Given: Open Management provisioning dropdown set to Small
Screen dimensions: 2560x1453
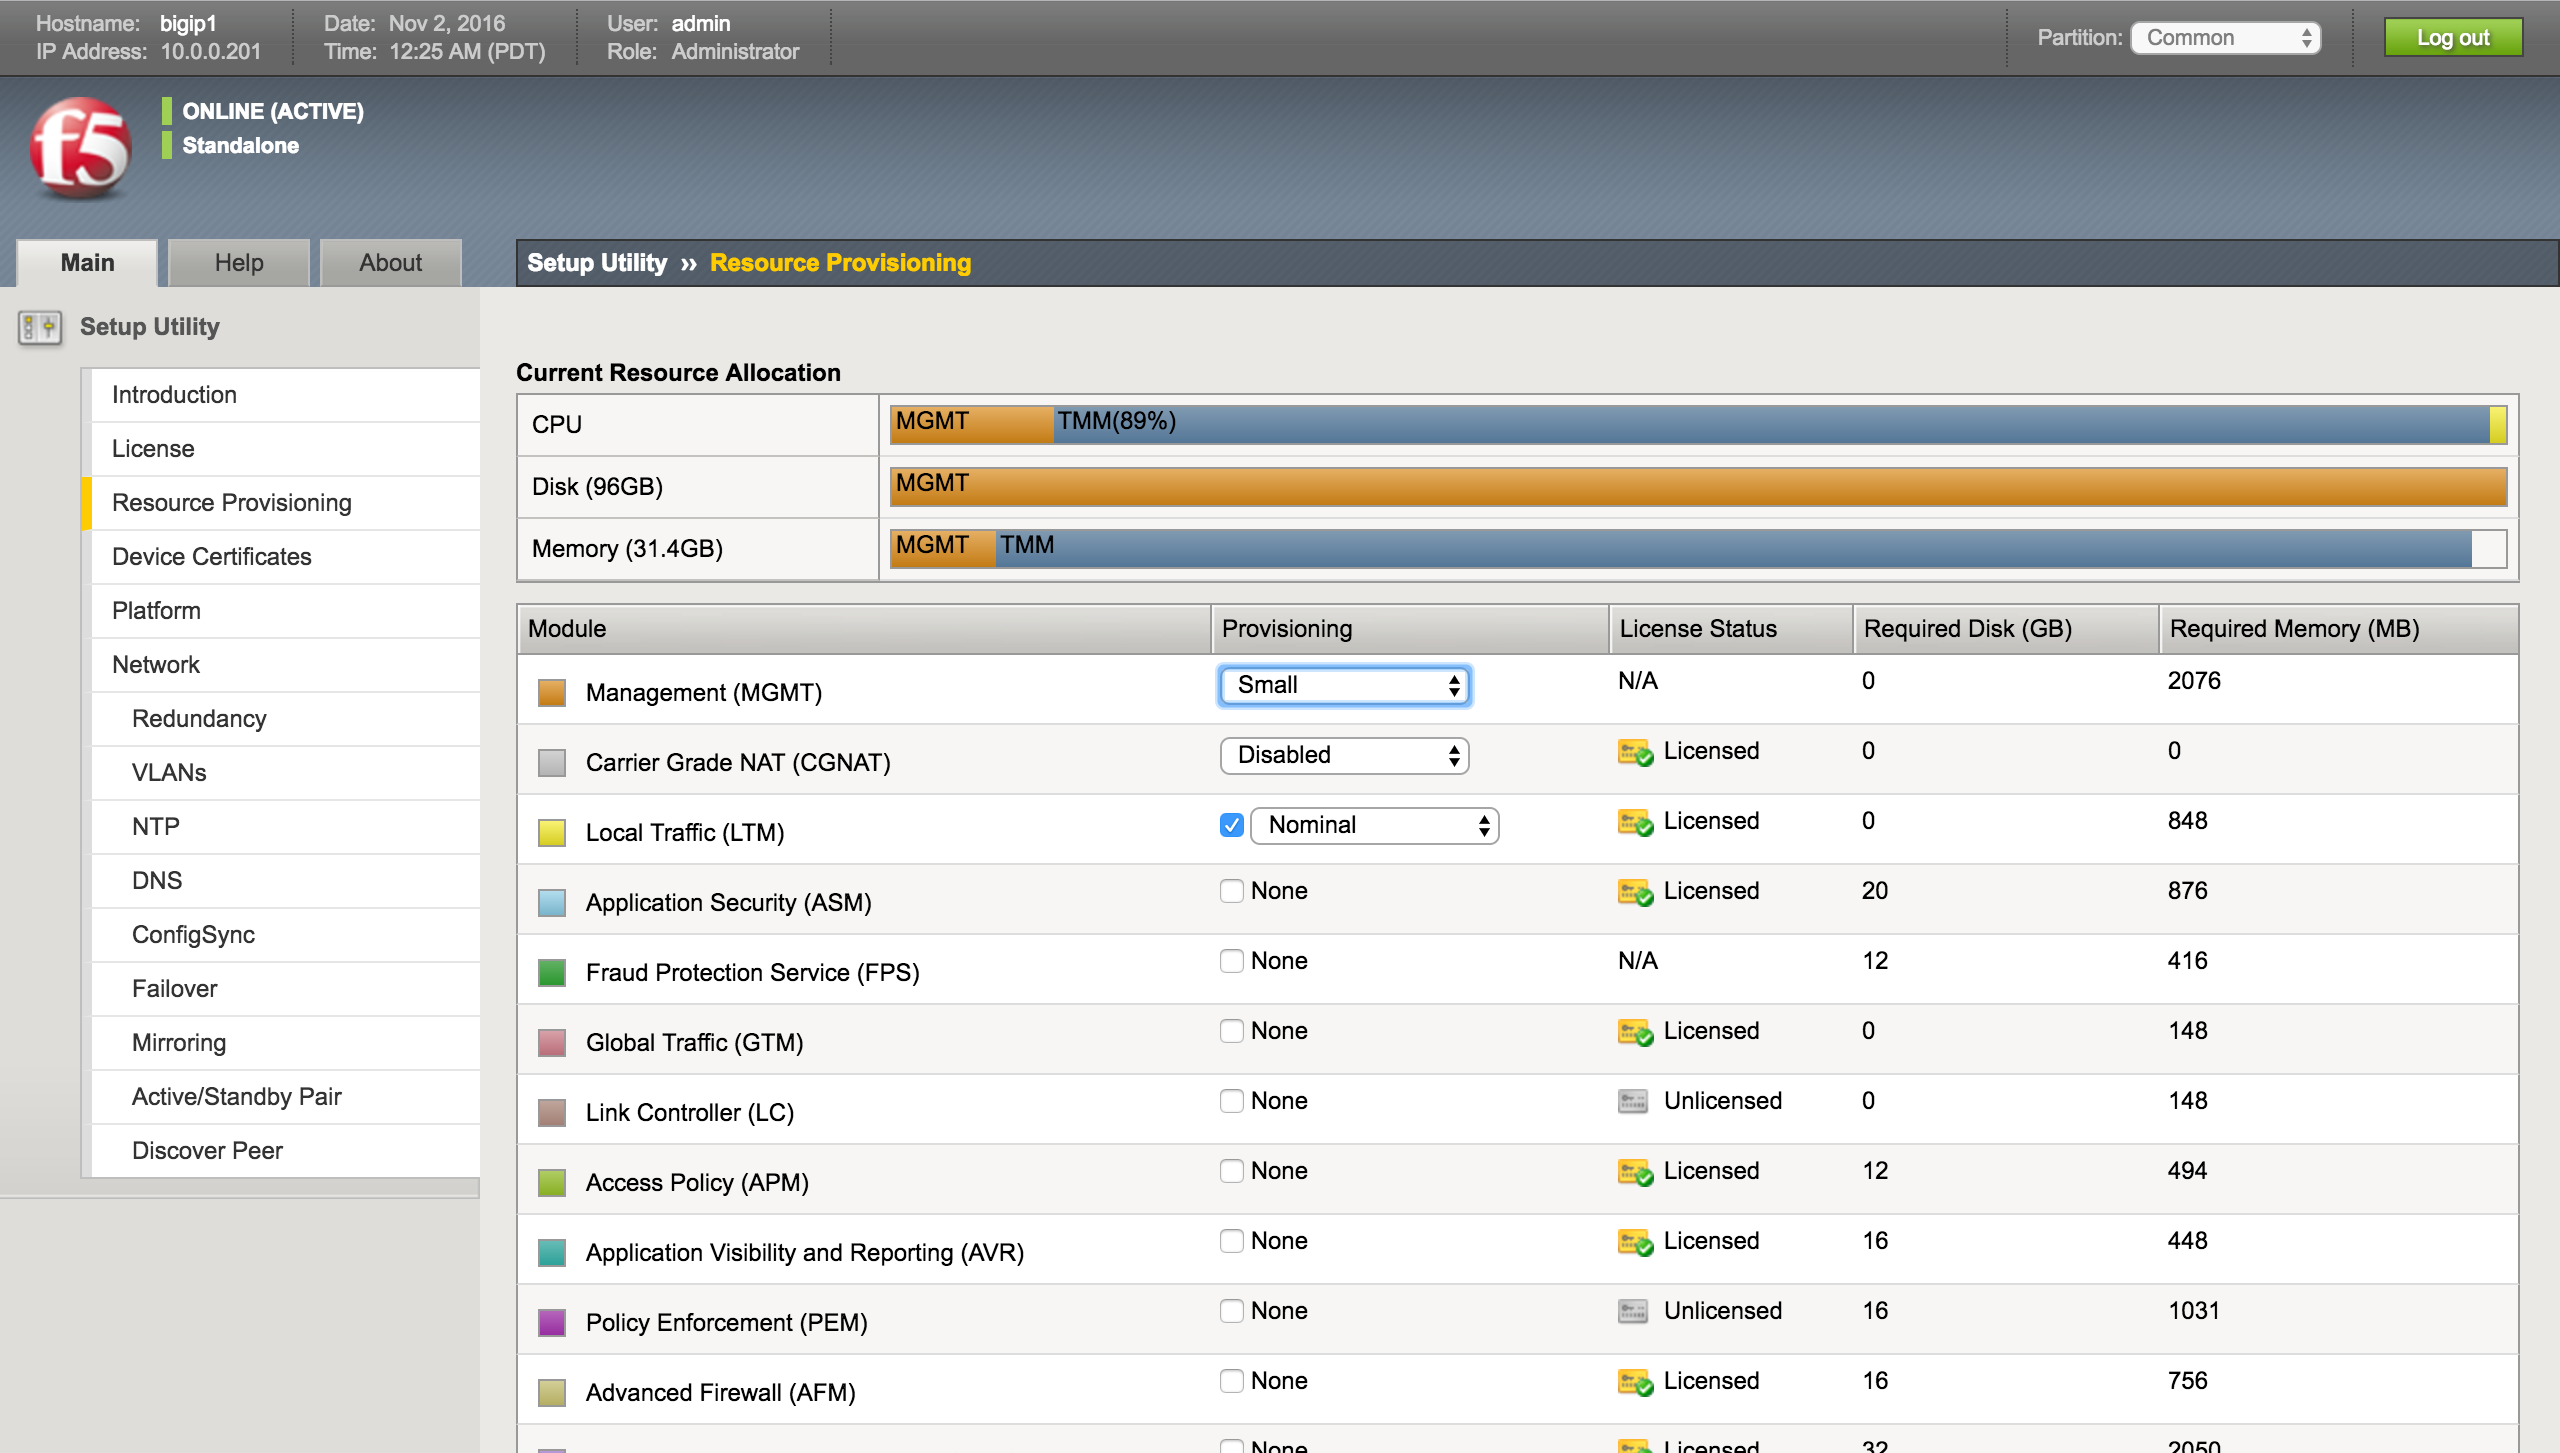Looking at the screenshot, I should [1345, 686].
